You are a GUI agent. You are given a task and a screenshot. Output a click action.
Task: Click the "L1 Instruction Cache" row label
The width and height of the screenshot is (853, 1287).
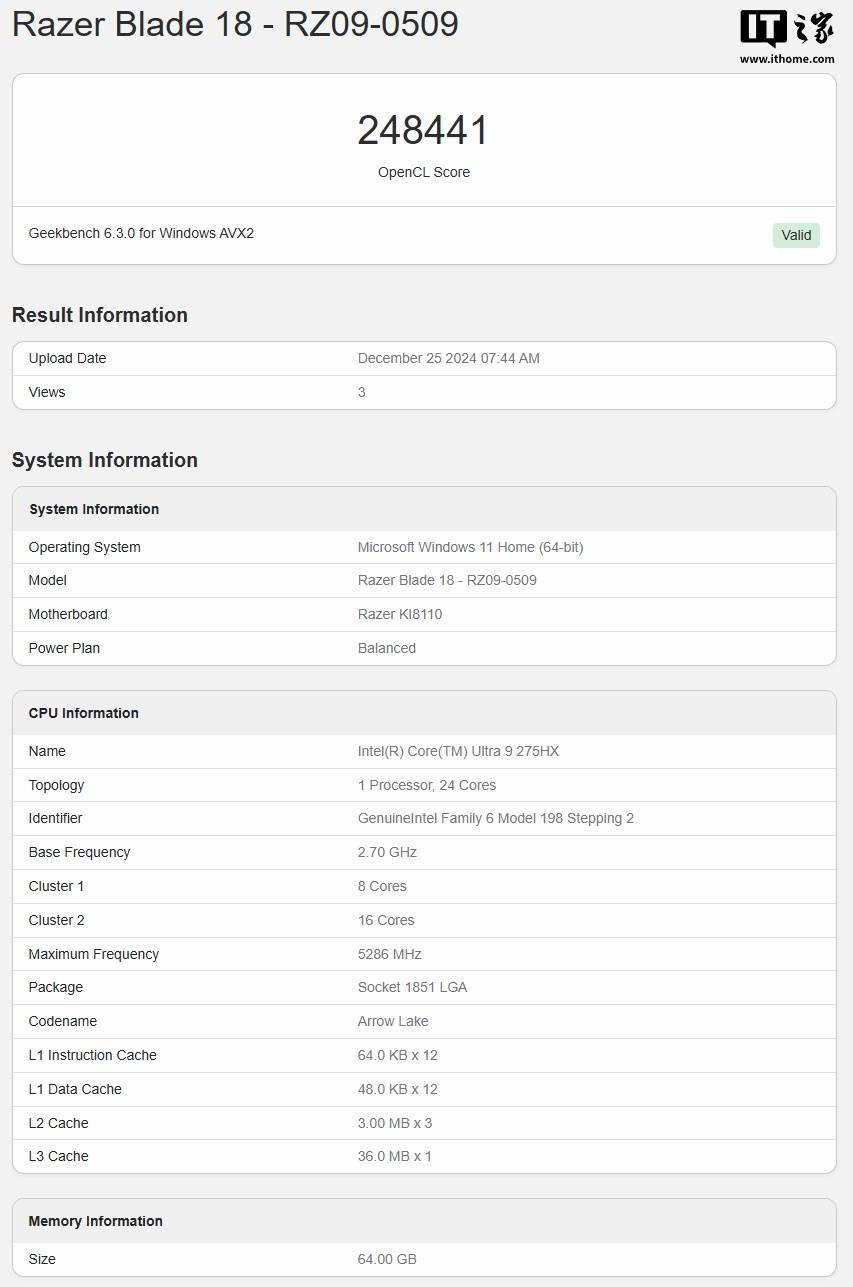[93, 1055]
